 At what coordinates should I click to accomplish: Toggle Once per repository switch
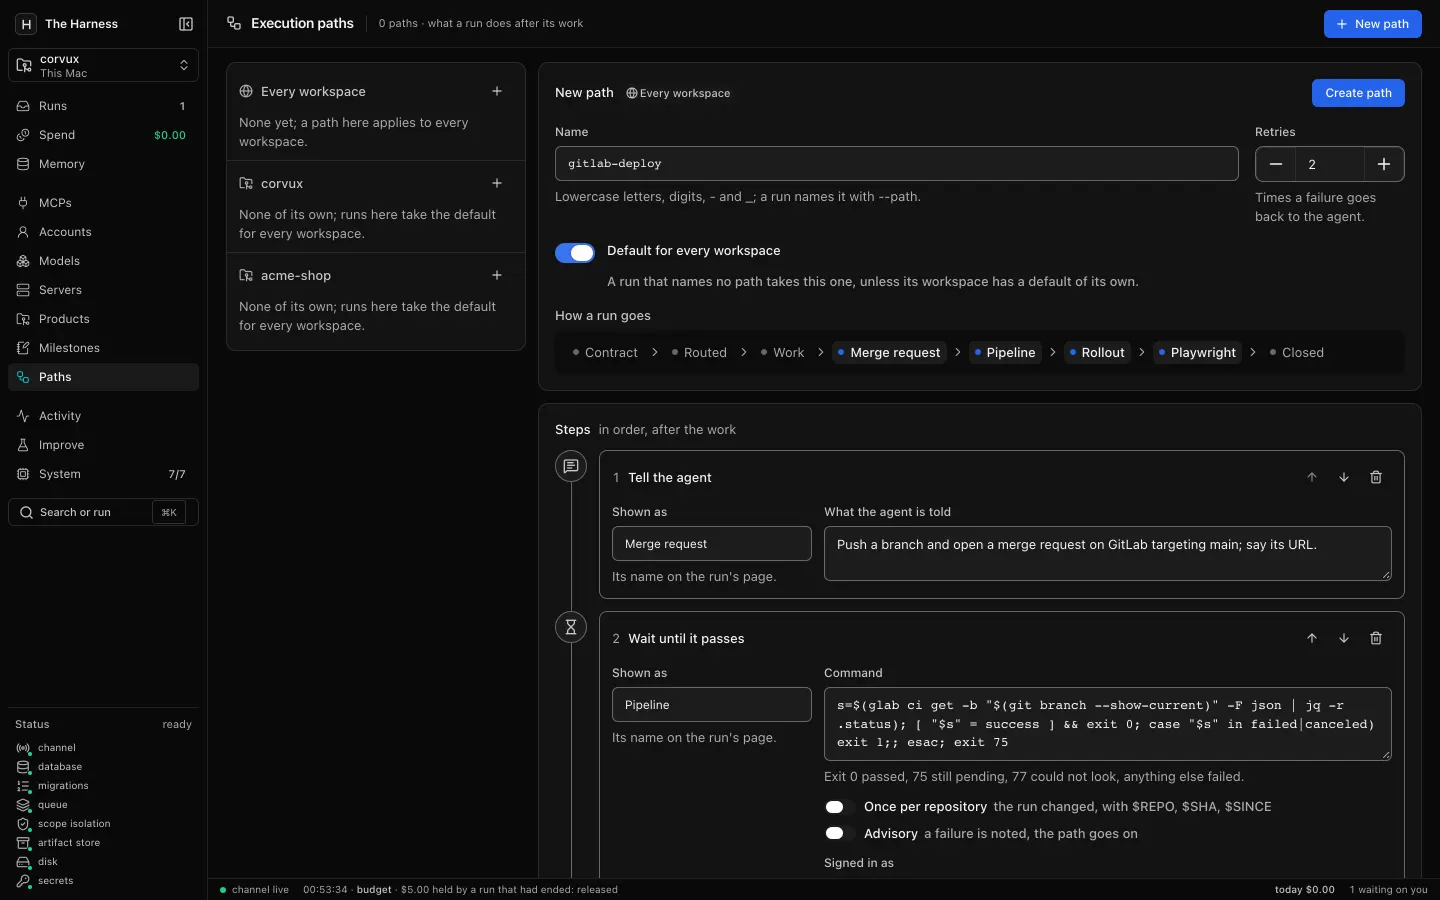(840, 807)
